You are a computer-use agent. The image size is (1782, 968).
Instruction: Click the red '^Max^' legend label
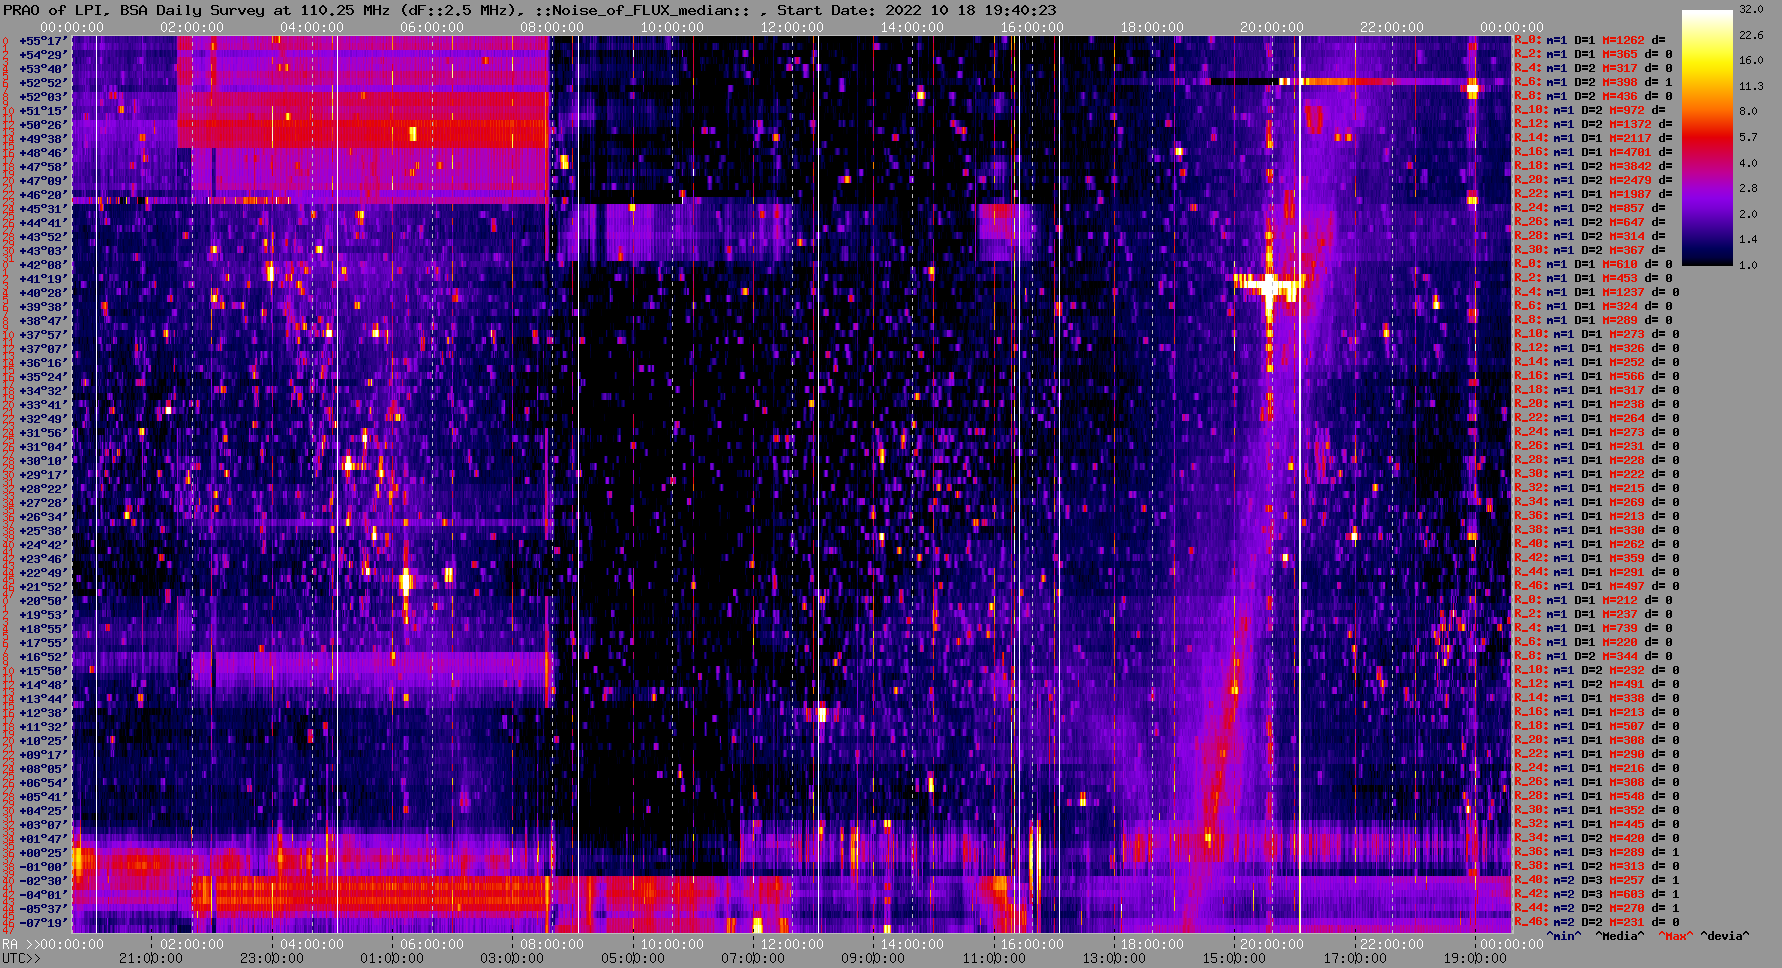pos(1676,936)
